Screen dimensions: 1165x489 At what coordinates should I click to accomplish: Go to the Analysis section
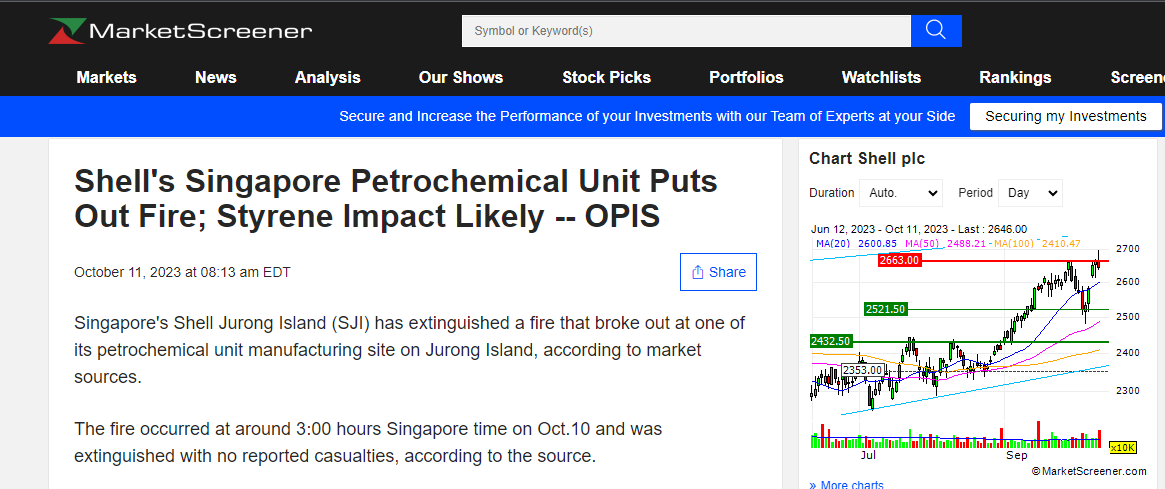point(327,77)
